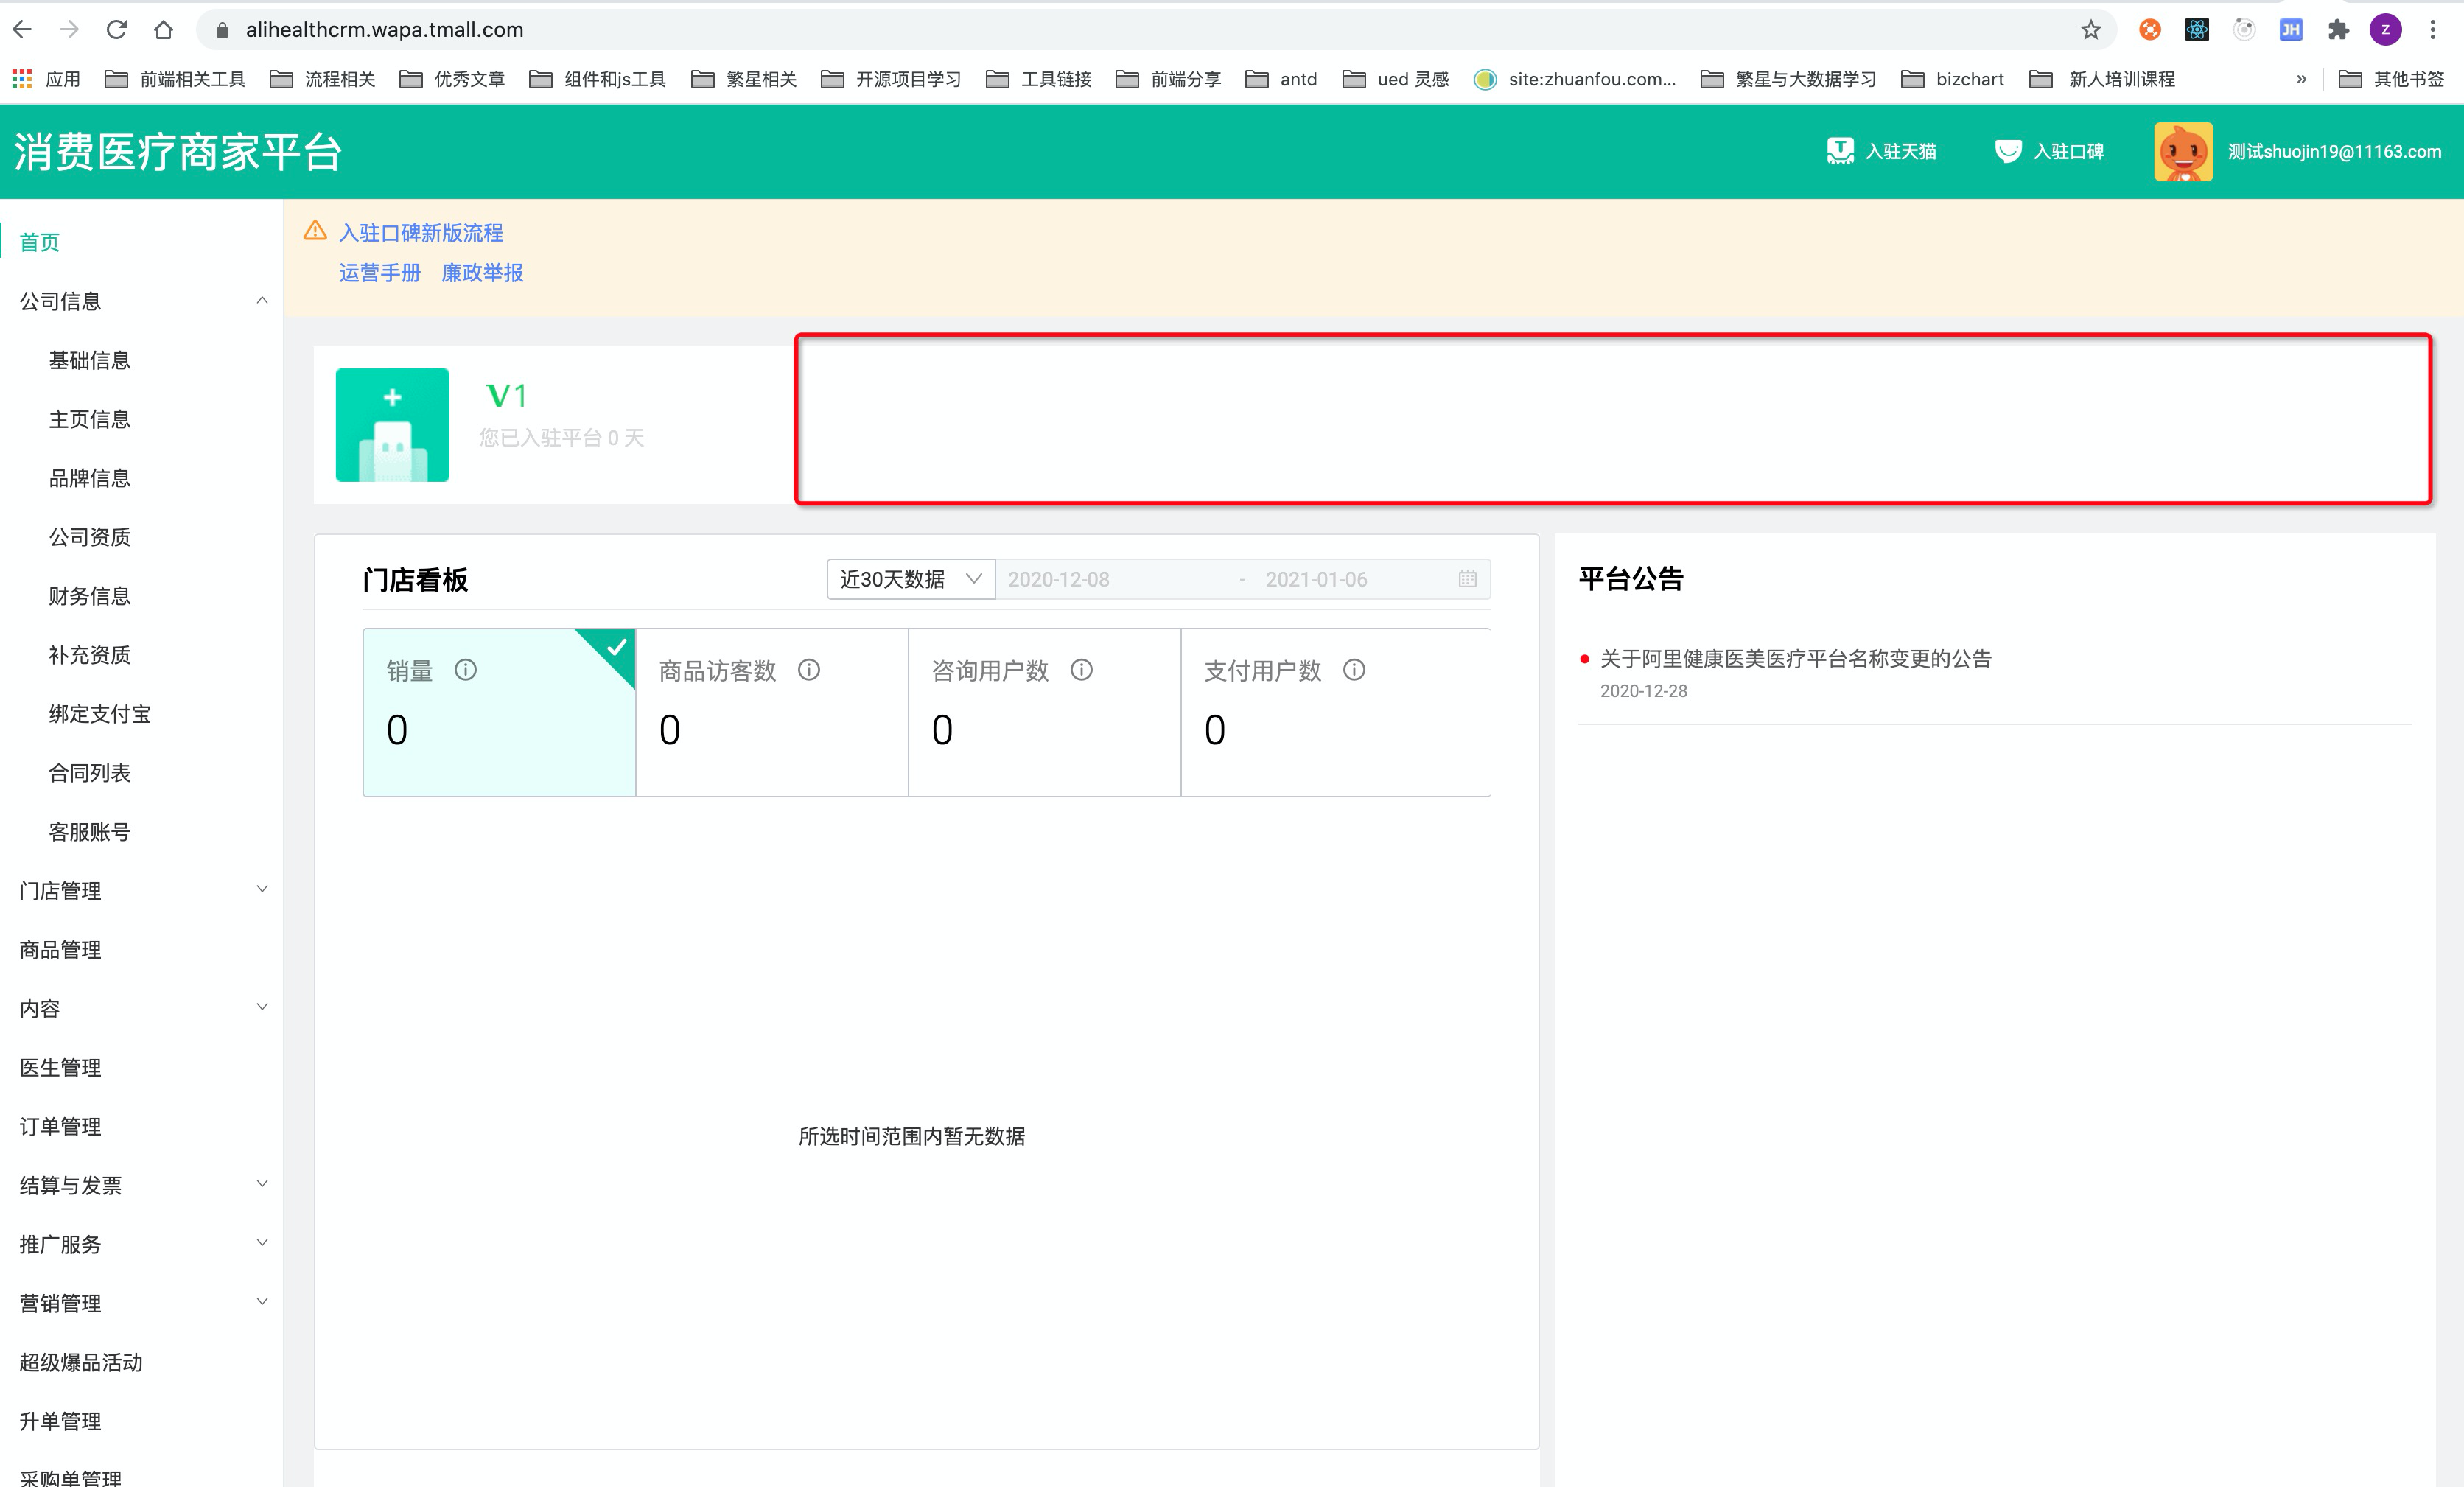The image size is (2464, 1487).
Task: Go to 订单管理 menu item
Action: click(x=61, y=1126)
